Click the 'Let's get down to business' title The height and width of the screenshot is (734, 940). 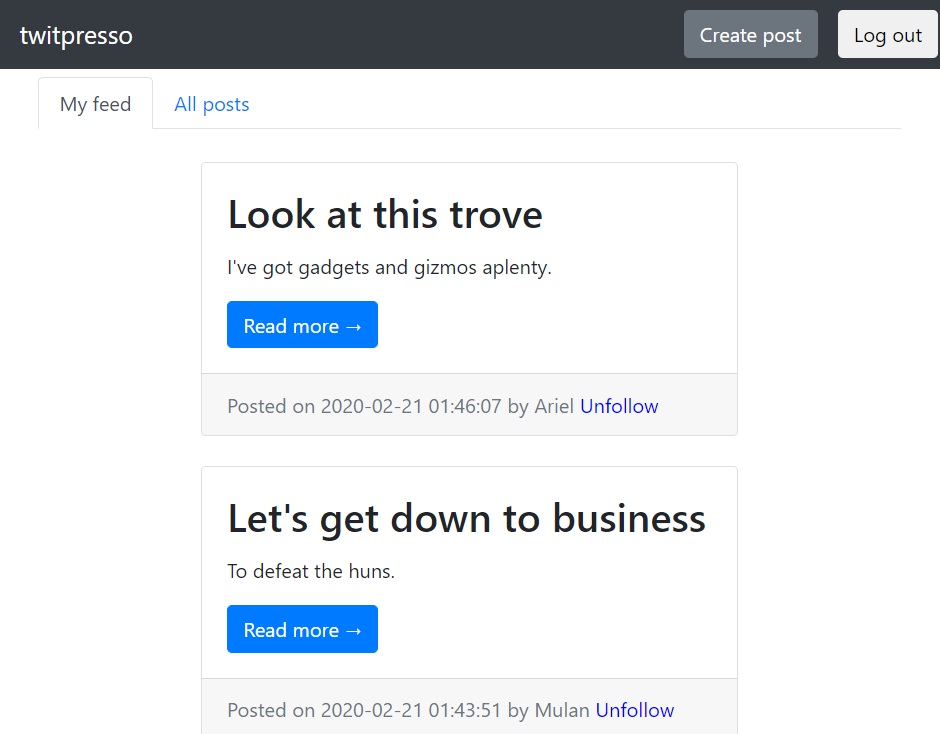pos(466,518)
